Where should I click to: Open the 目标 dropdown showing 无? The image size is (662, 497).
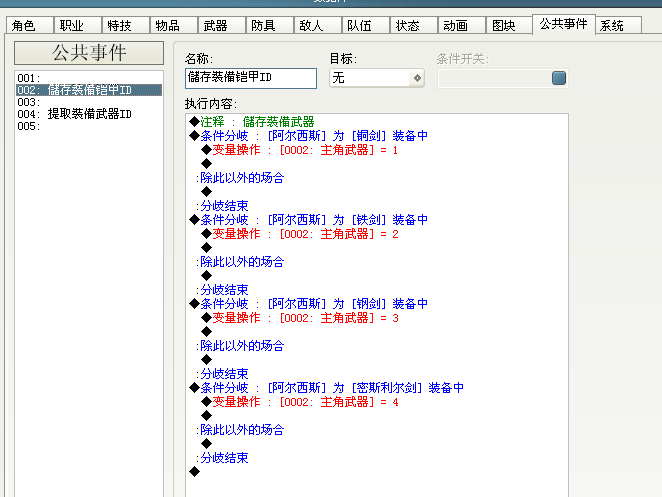377,78
